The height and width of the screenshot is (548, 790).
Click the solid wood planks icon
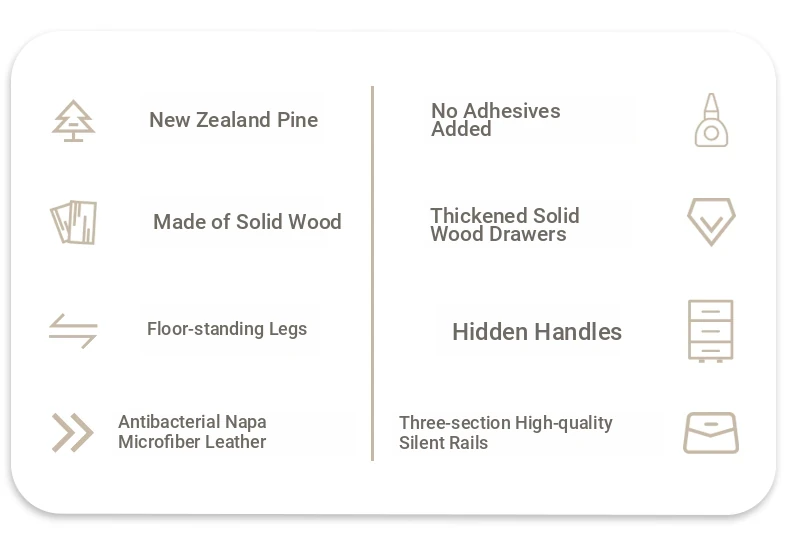(x=74, y=222)
